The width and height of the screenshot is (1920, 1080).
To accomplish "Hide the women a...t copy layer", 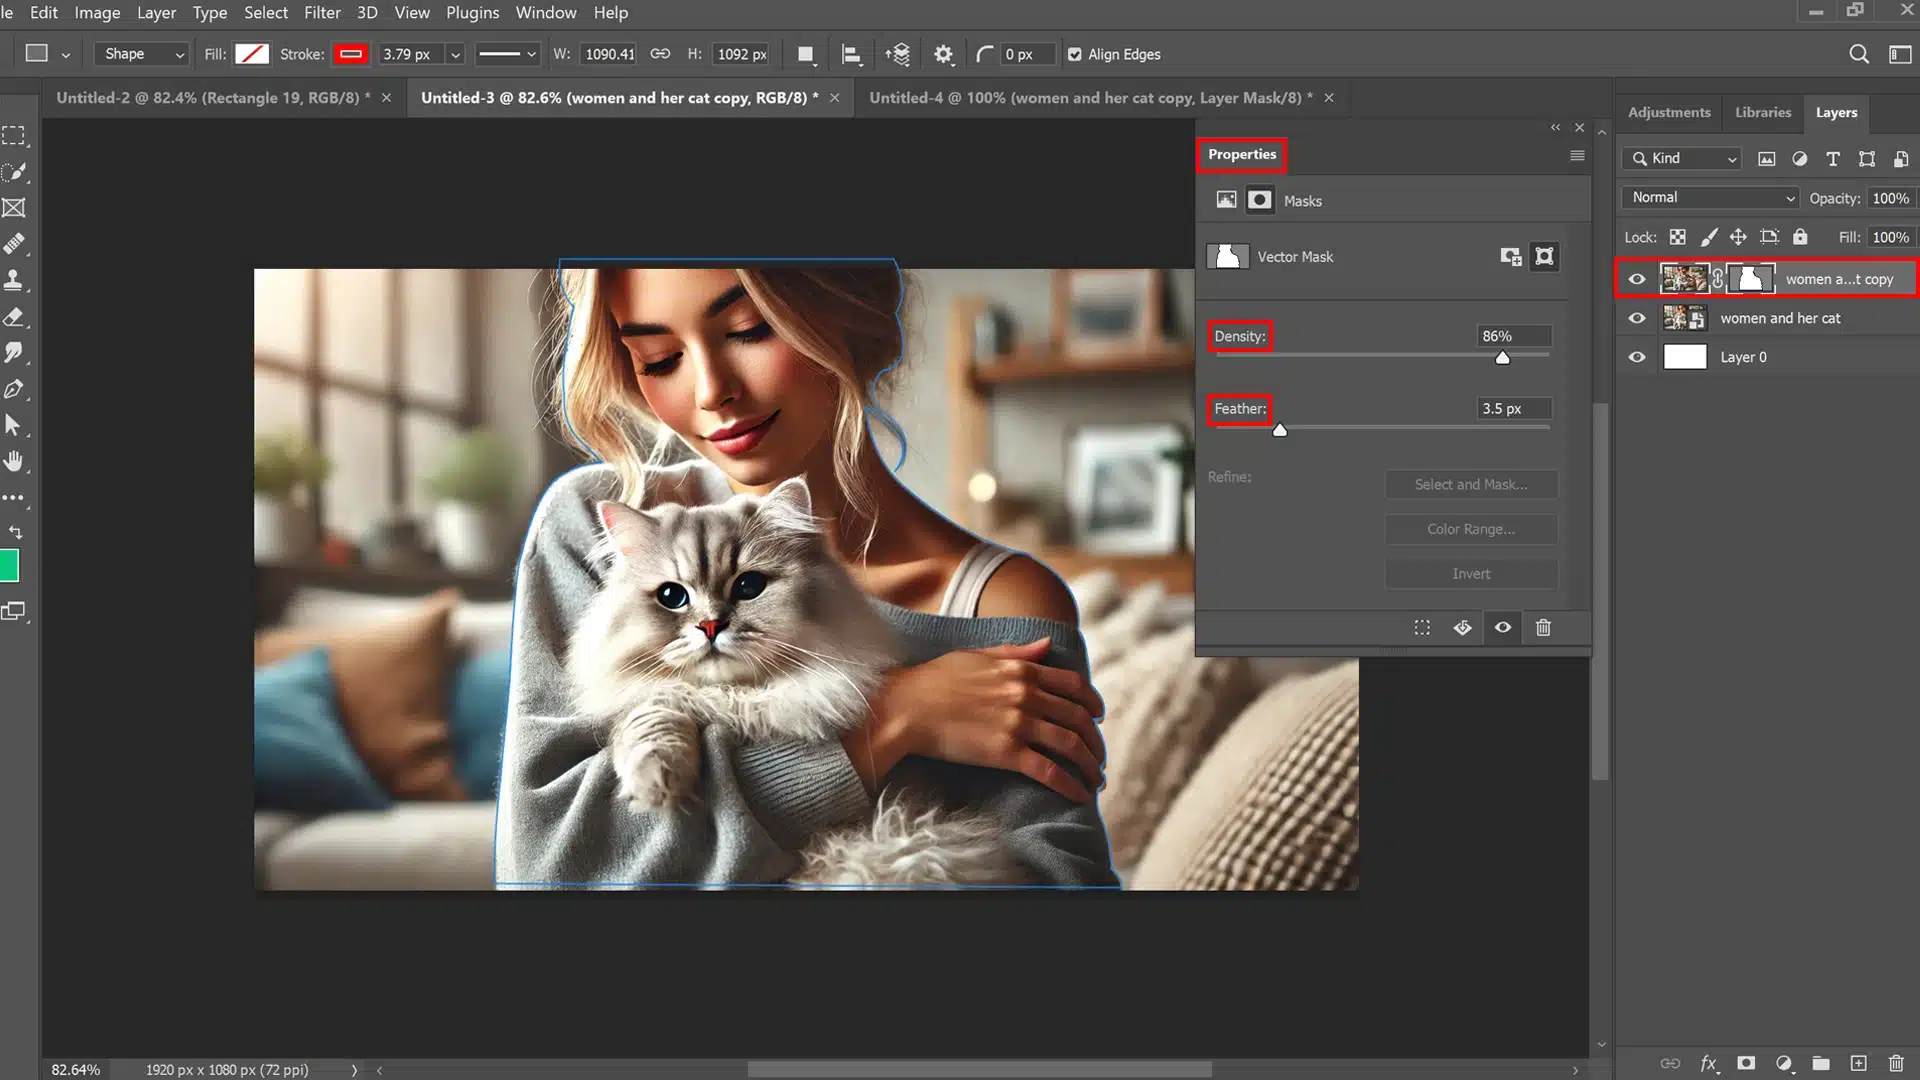I will point(1637,279).
